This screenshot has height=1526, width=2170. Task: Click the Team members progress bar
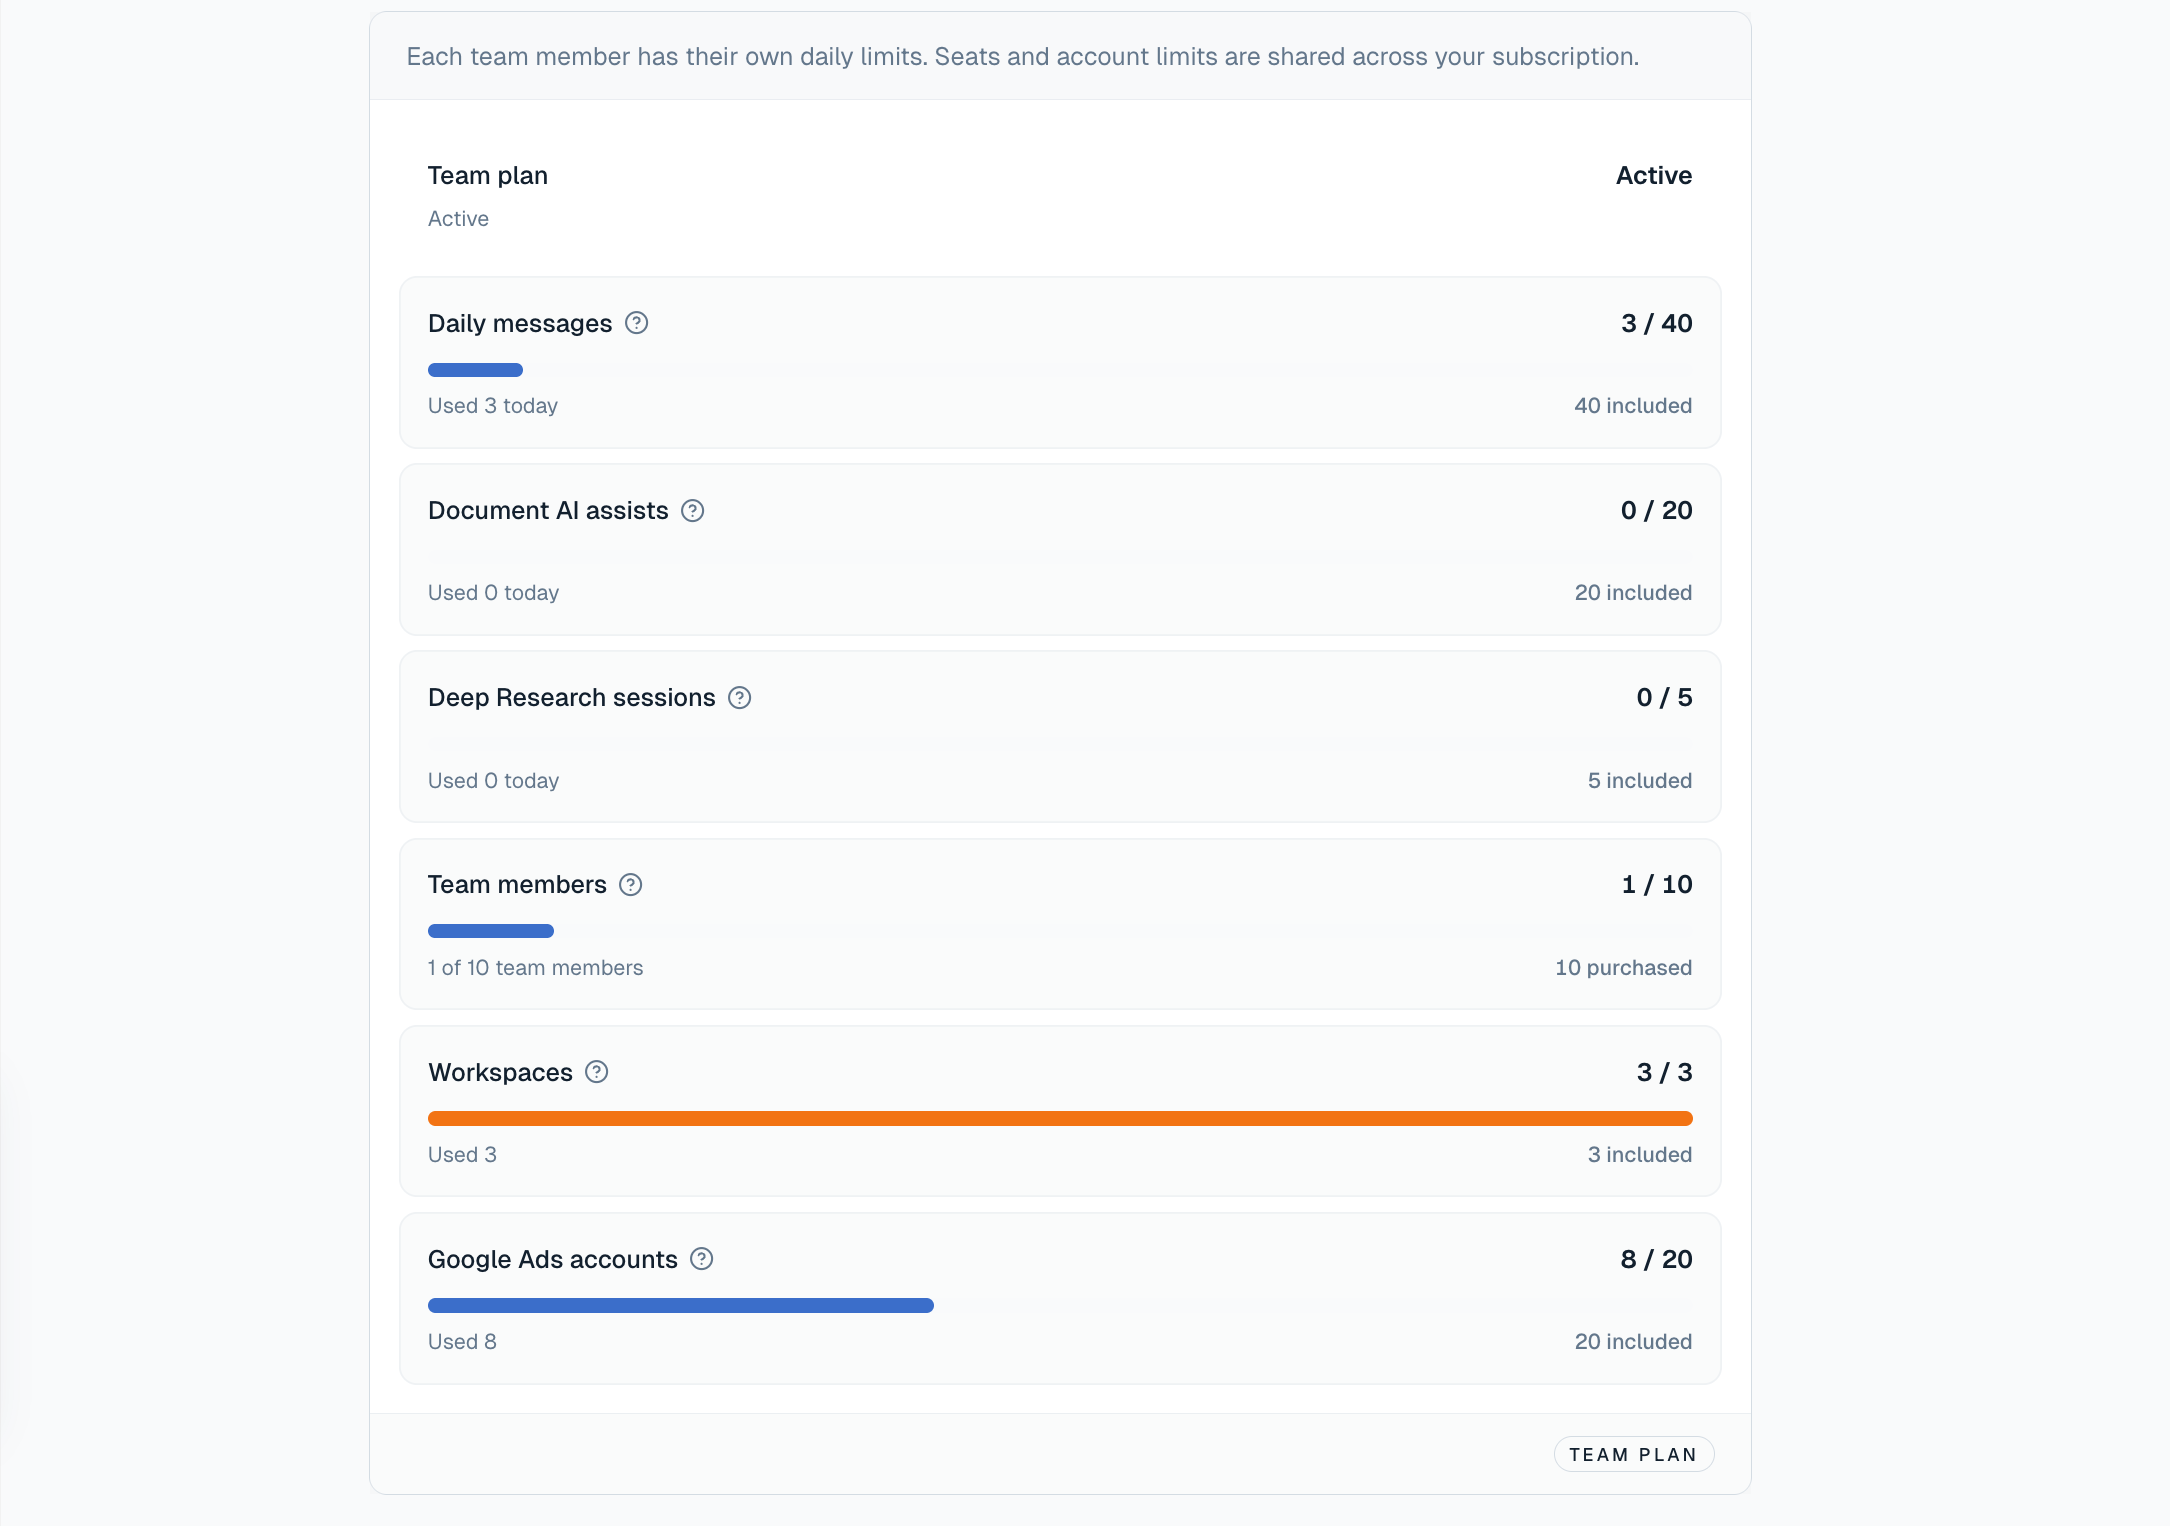pyautogui.click(x=491, y=931)
